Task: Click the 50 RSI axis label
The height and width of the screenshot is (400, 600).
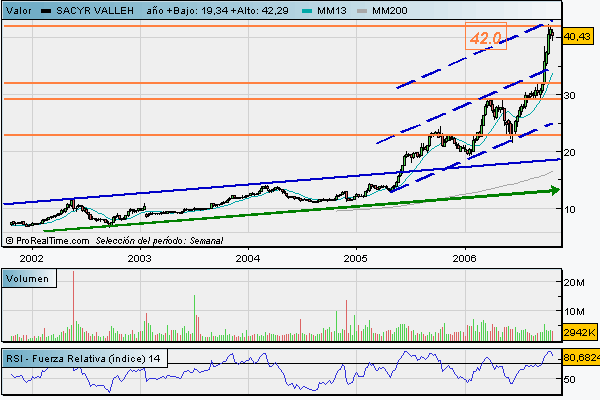Action: click(x=570, y=379)
